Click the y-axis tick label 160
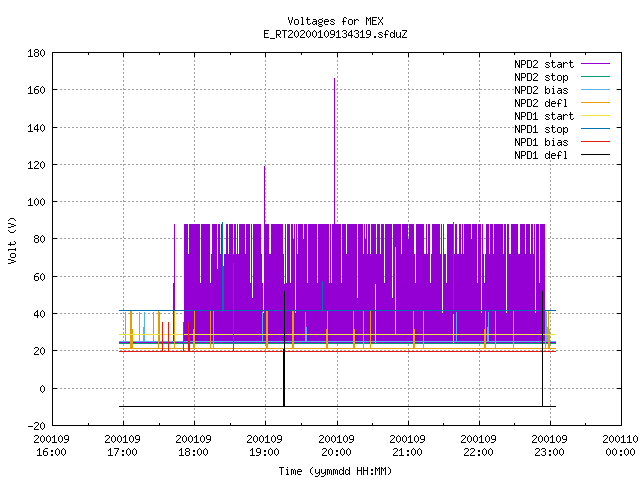 (36, 90)
